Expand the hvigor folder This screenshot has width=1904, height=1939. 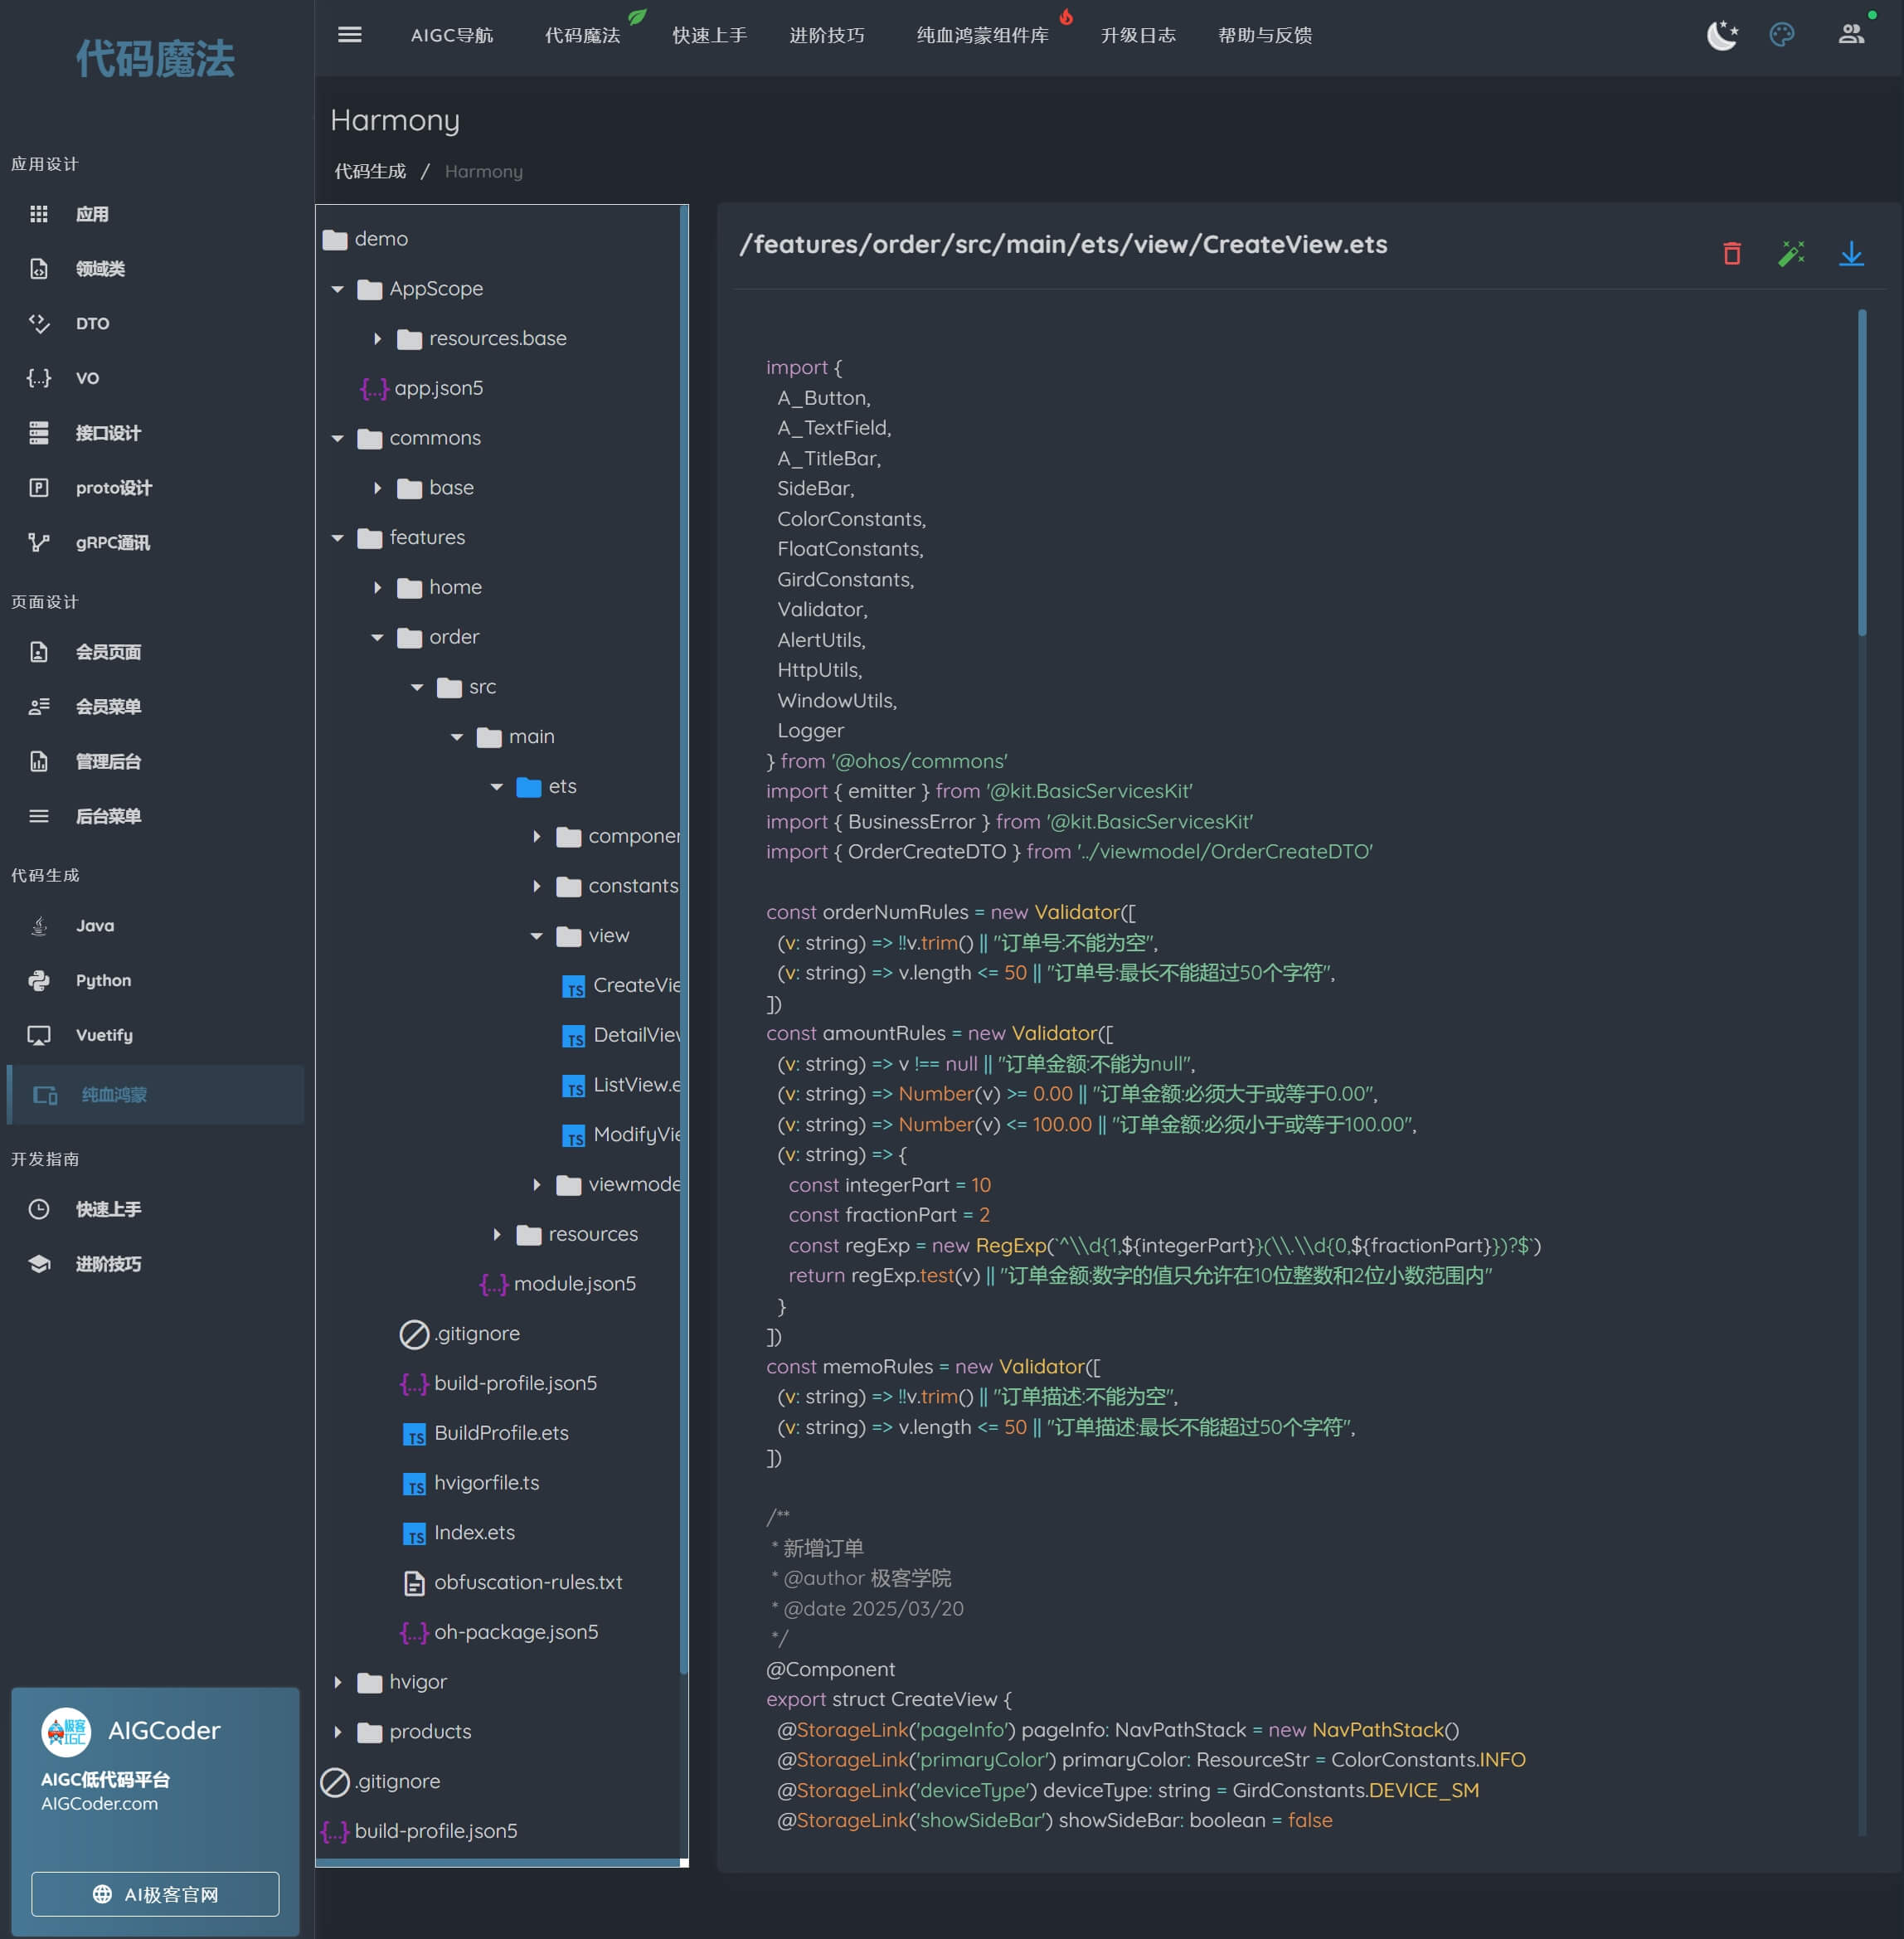[338, 1682]
